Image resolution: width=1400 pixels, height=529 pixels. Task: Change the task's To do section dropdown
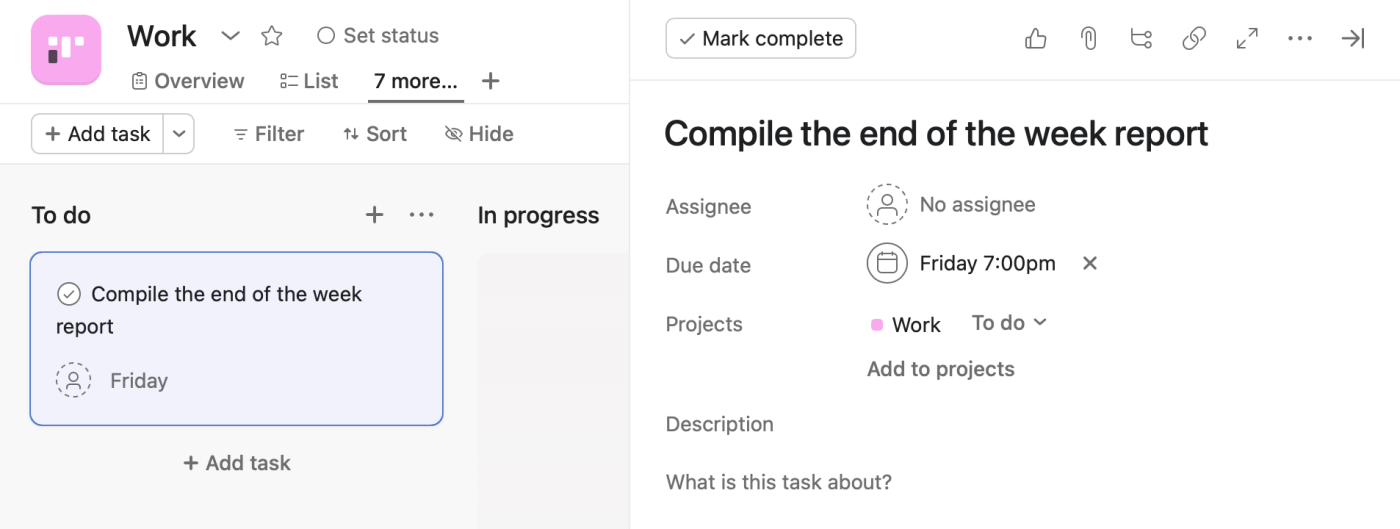tap(1009, 323)
